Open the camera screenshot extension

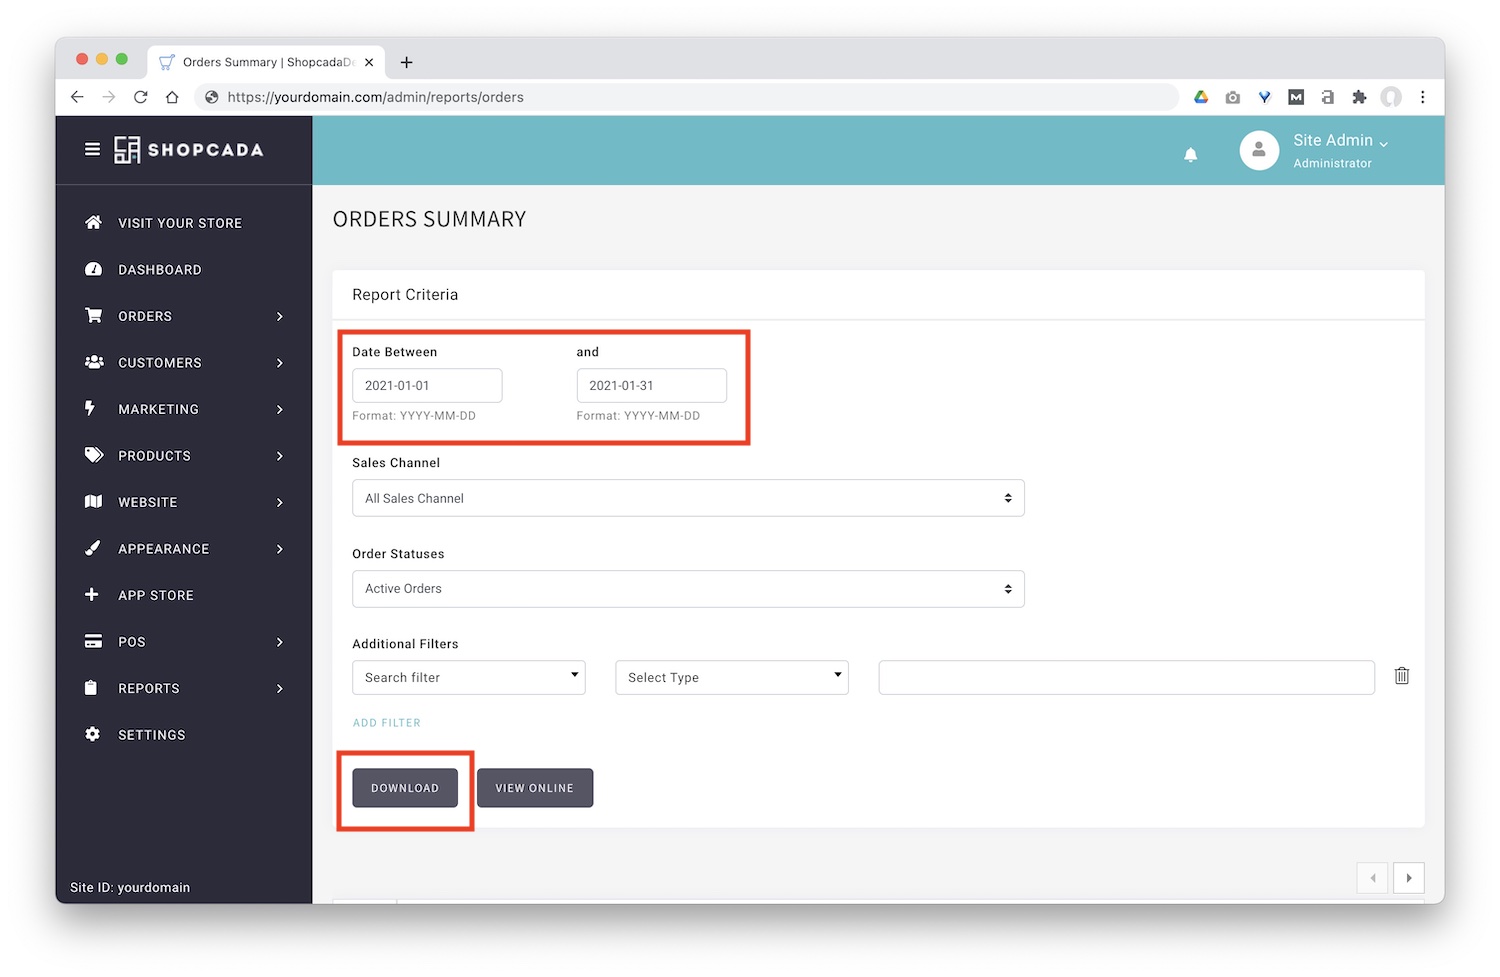click(1232, 97)
